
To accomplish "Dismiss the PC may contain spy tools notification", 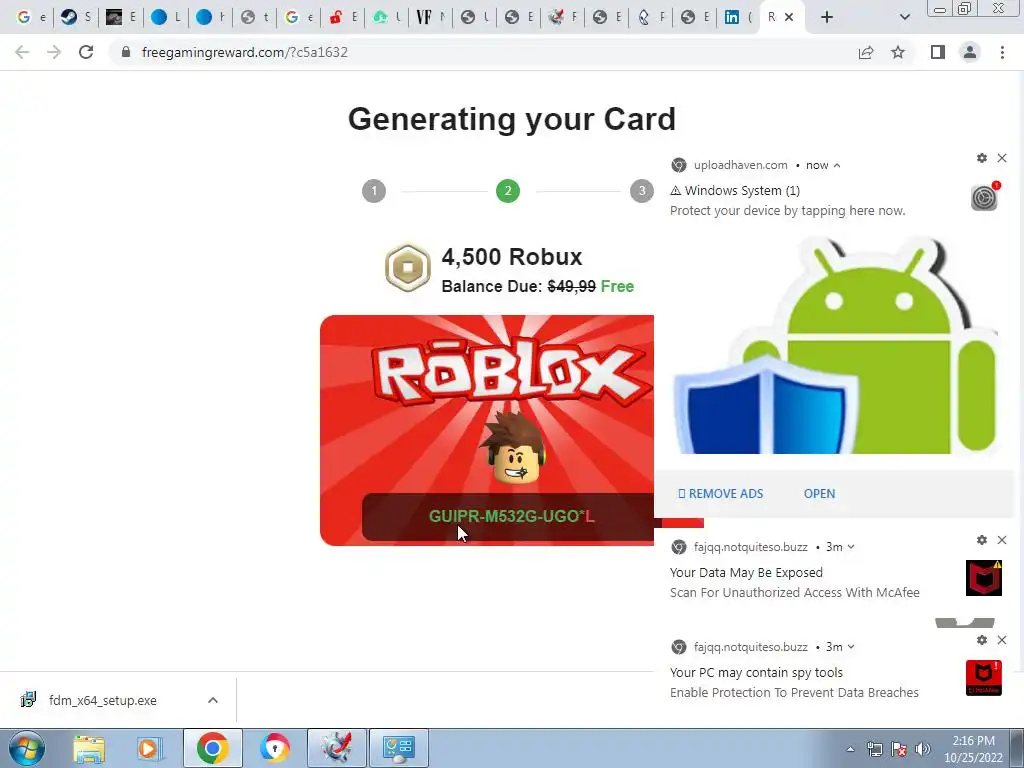I will (x=1002, y=640).
